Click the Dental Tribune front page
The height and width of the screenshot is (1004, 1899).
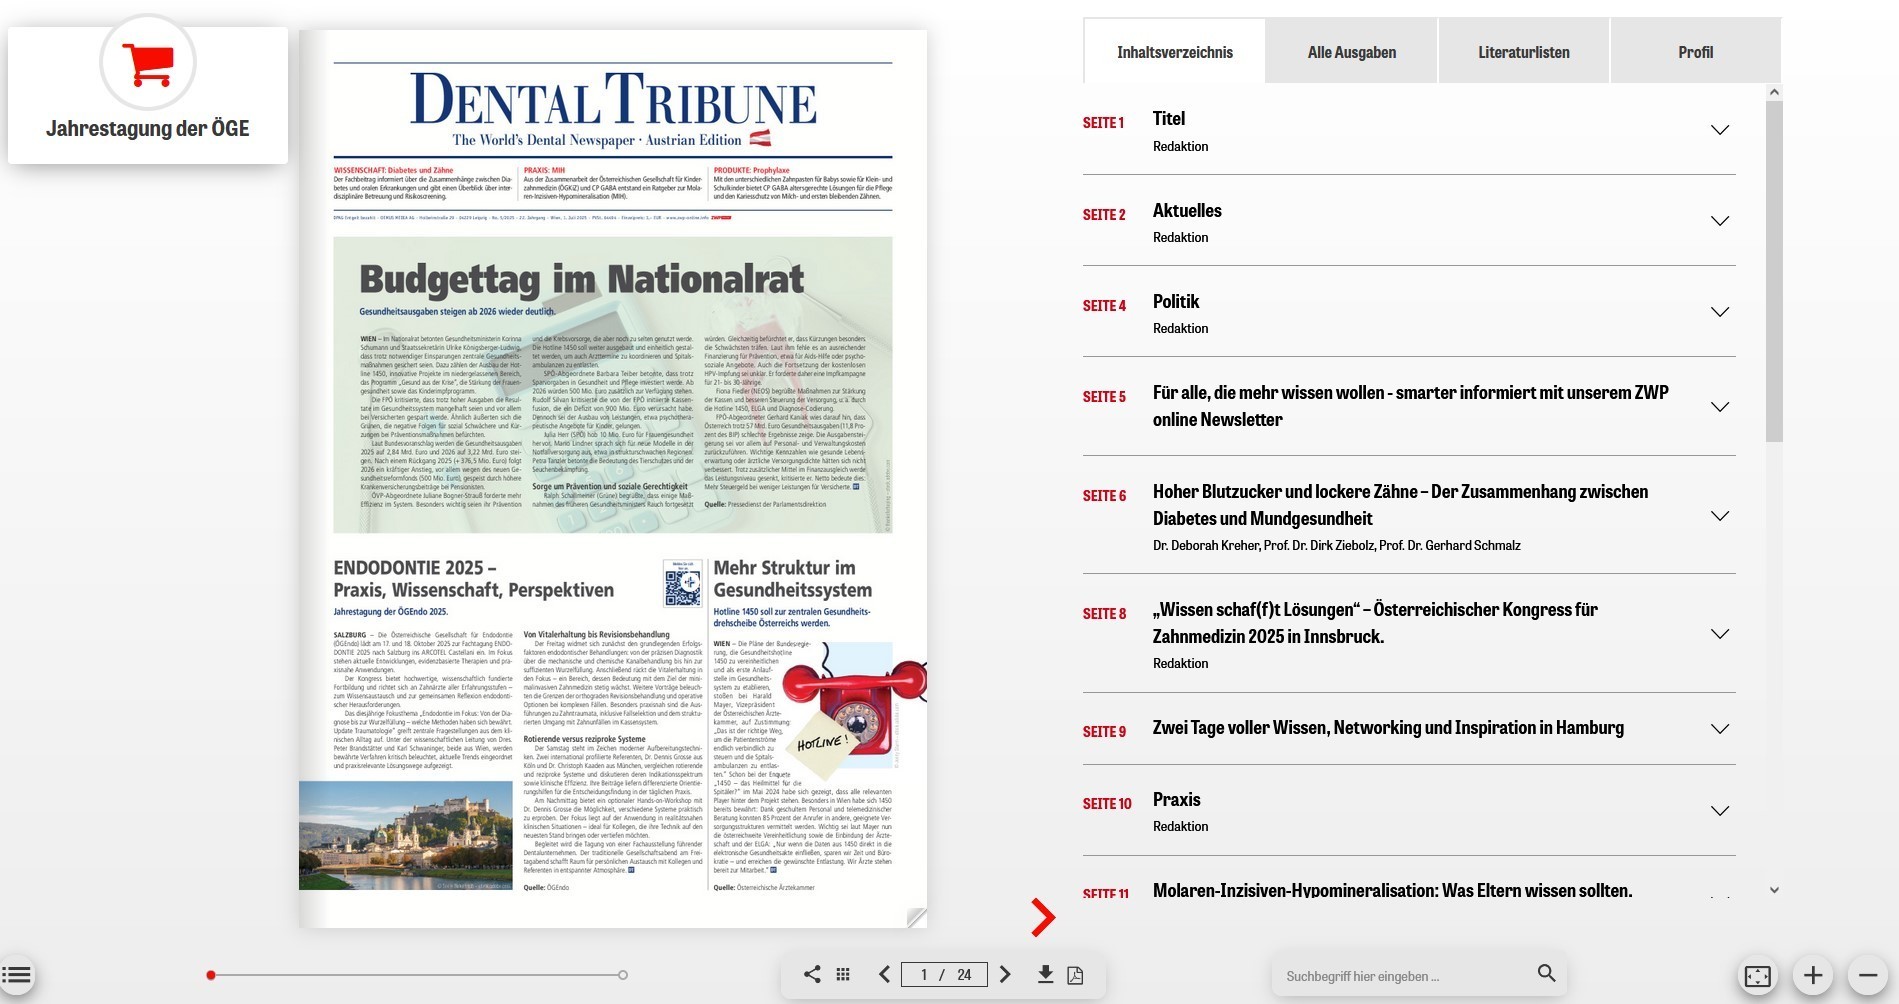pyautogui.click(x=613, y=479)
